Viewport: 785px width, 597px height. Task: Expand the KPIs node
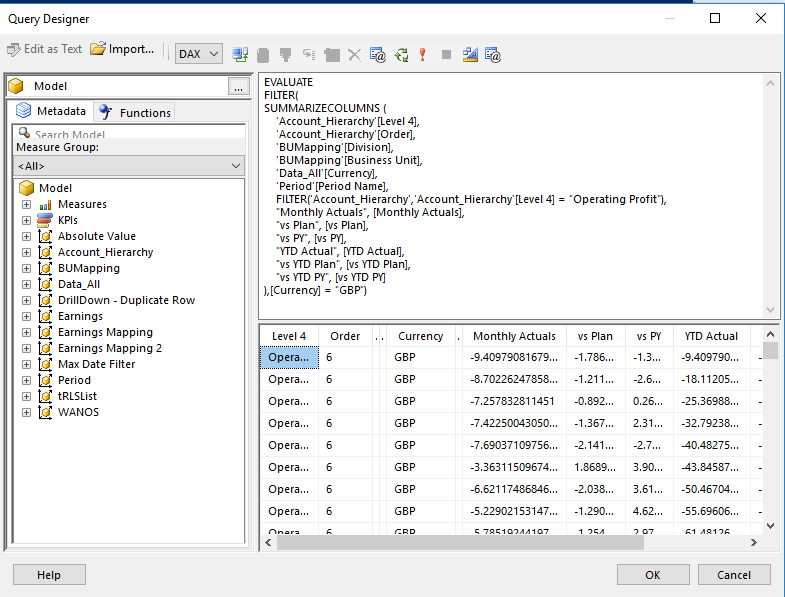[x=27, y=220]
